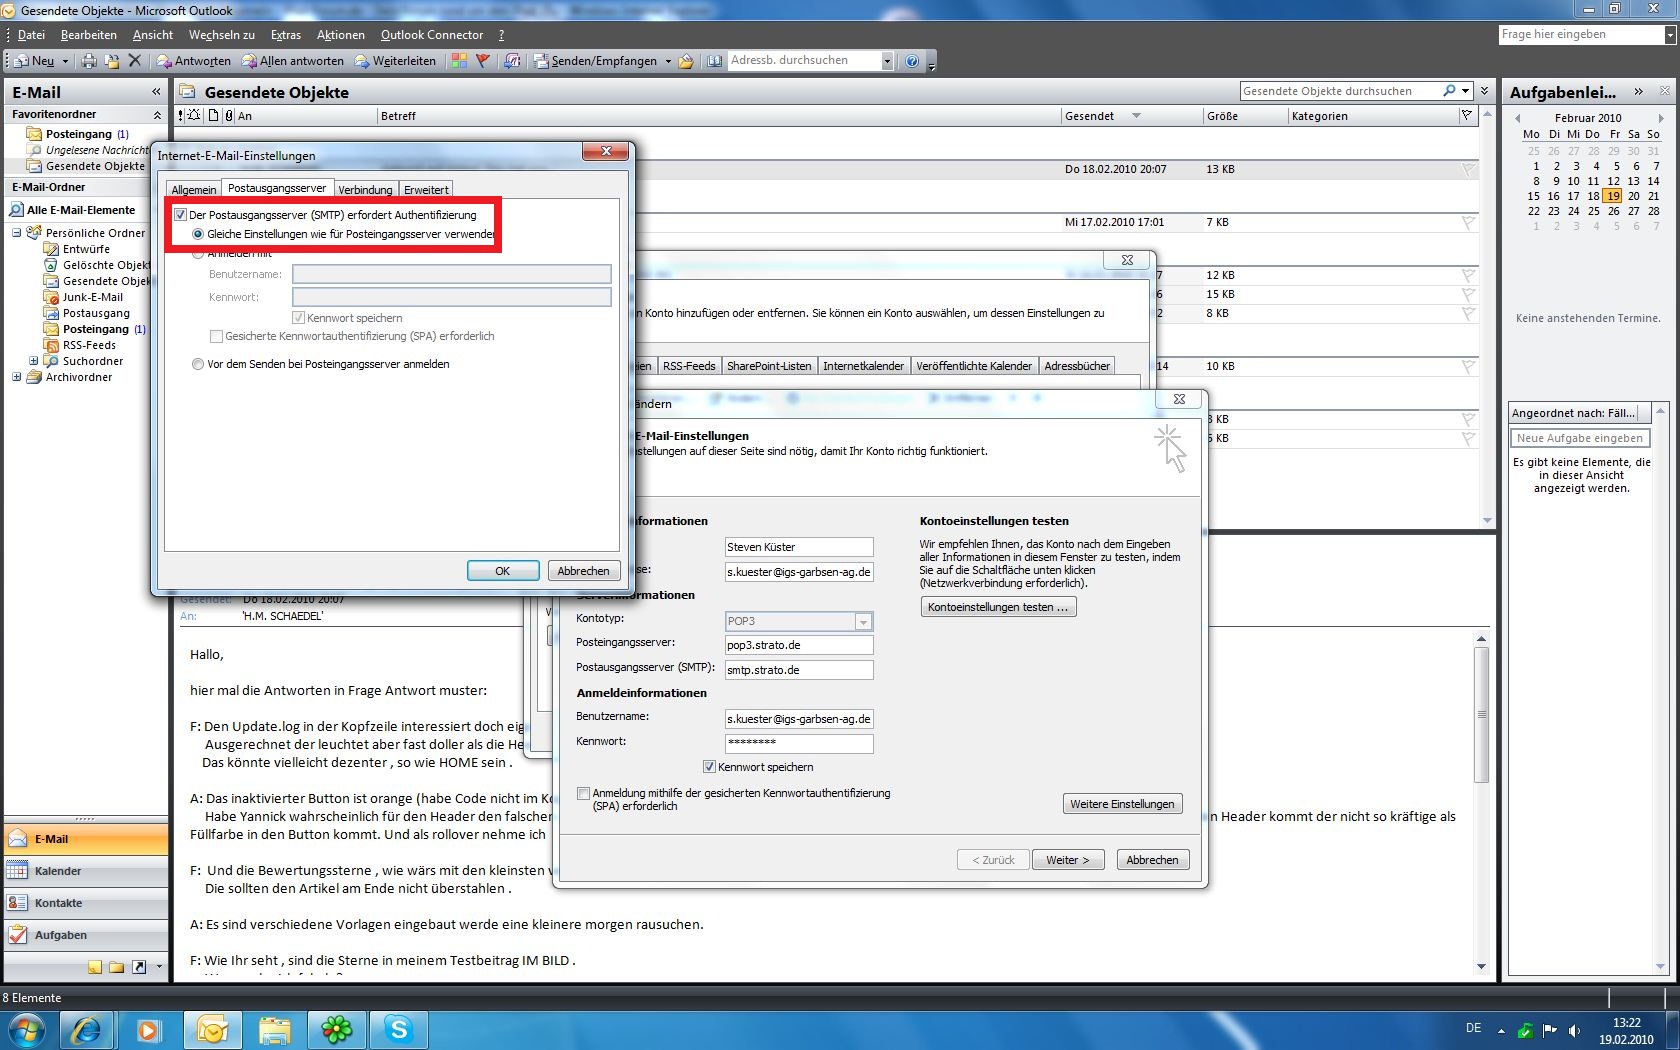
Task: Open the Ansicht menu
Action: (x=152, y=35)
